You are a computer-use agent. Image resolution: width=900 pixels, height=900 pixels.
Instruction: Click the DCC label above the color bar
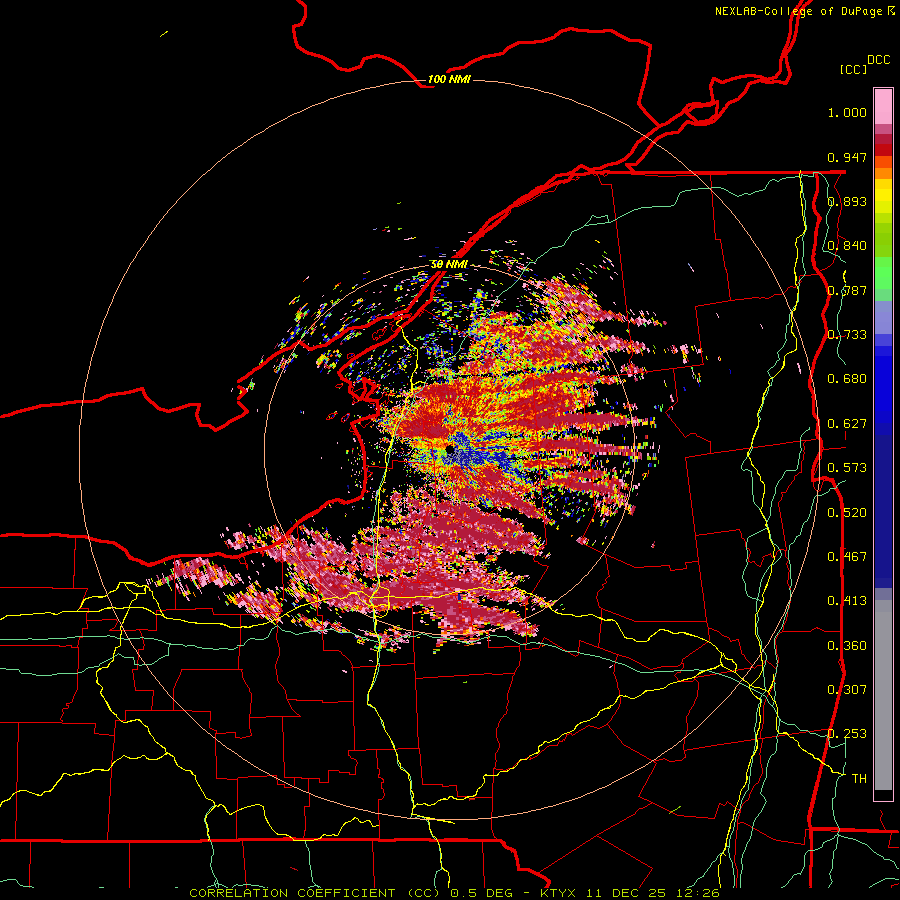[878, 60]
